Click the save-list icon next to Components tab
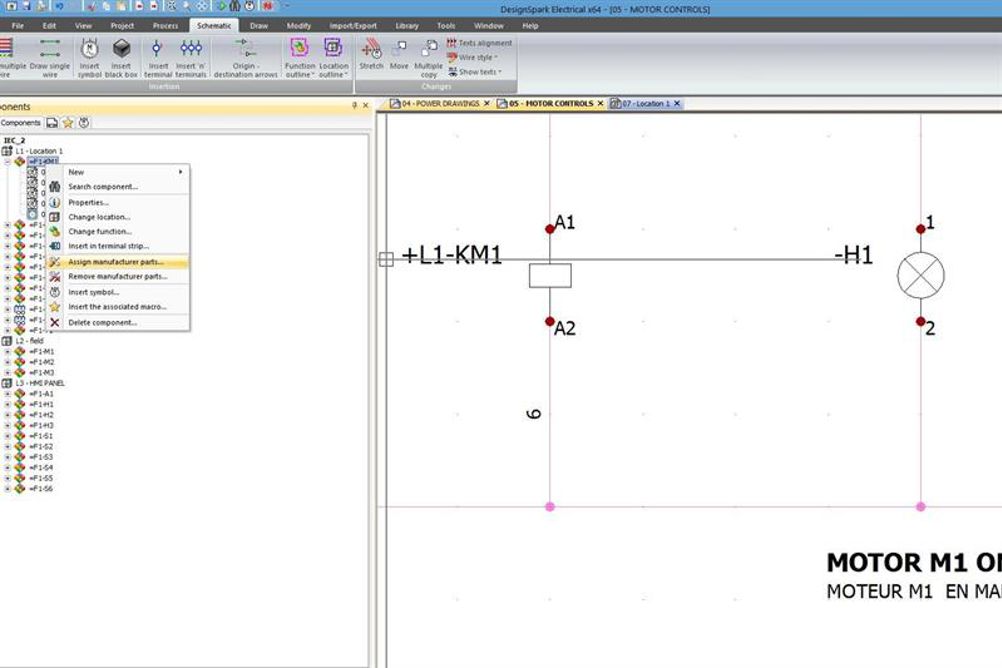 tap(52, 123)
